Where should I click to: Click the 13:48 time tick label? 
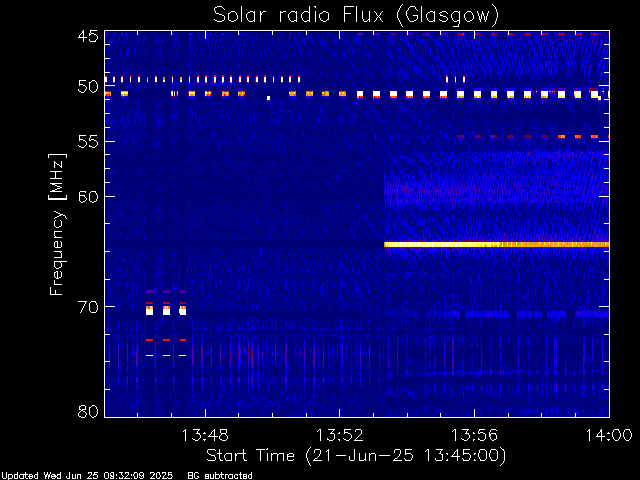(x=205, y=435)
